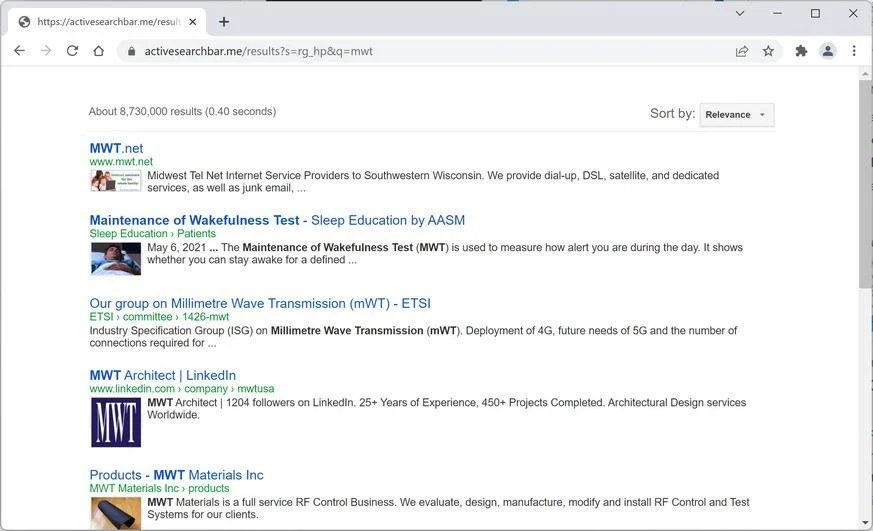This screenshot has height=531, width=873.
Task: Reload the current page
Action: coord(72,51)
